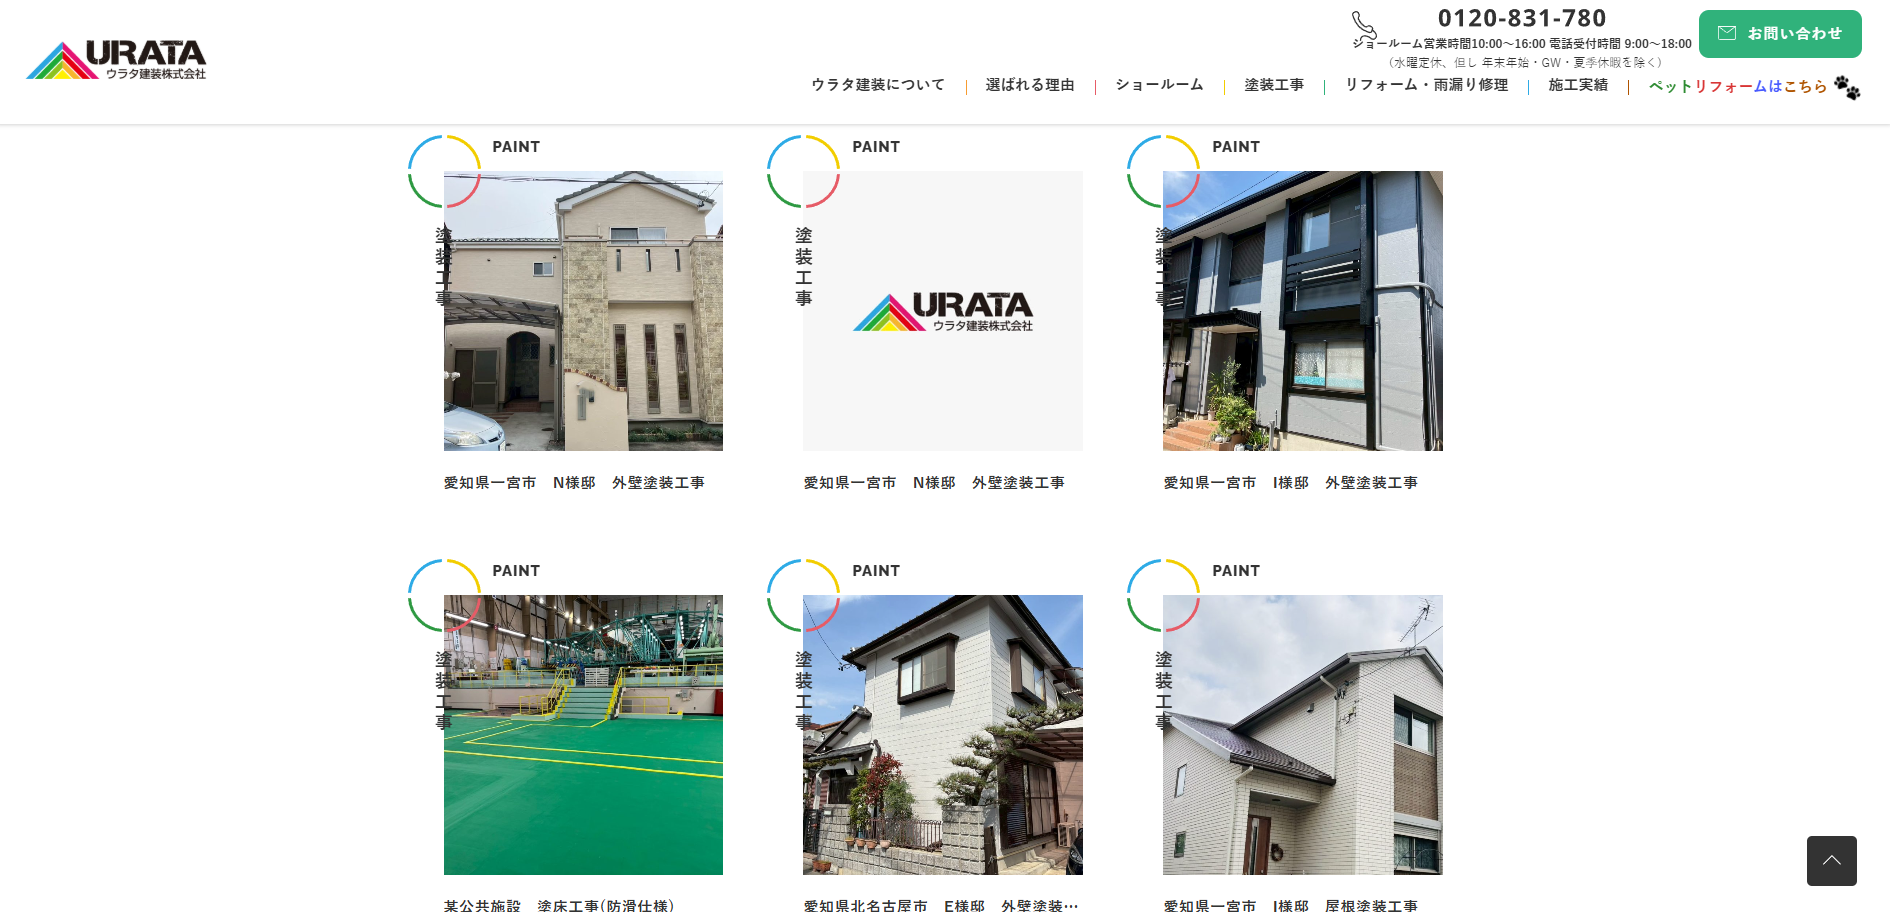Click 愛知県一宮市 I様邸 外壁塗装工事 title

(1291, 483)
